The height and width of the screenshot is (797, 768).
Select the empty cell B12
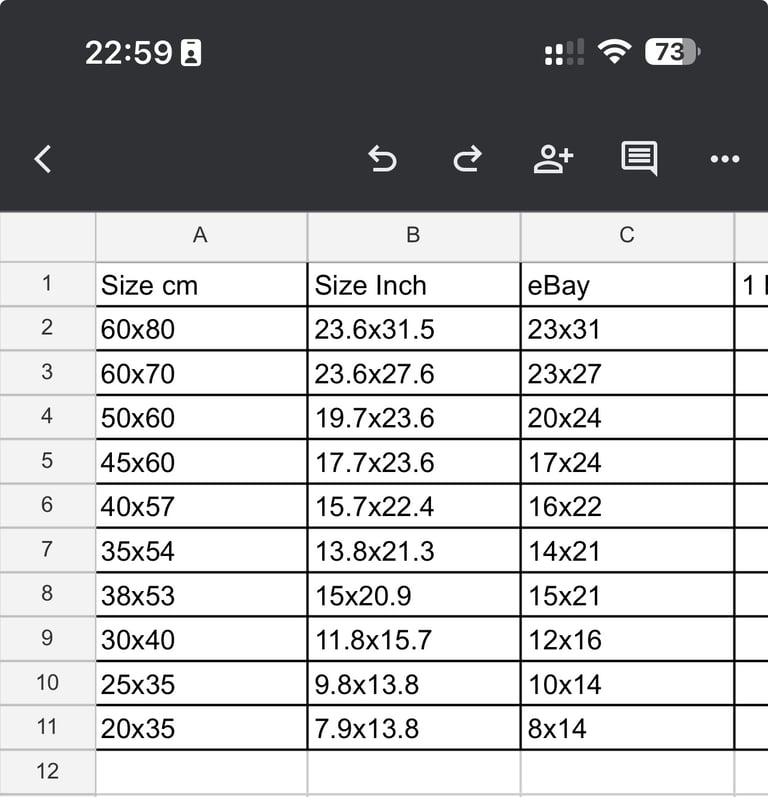point(414,772)
